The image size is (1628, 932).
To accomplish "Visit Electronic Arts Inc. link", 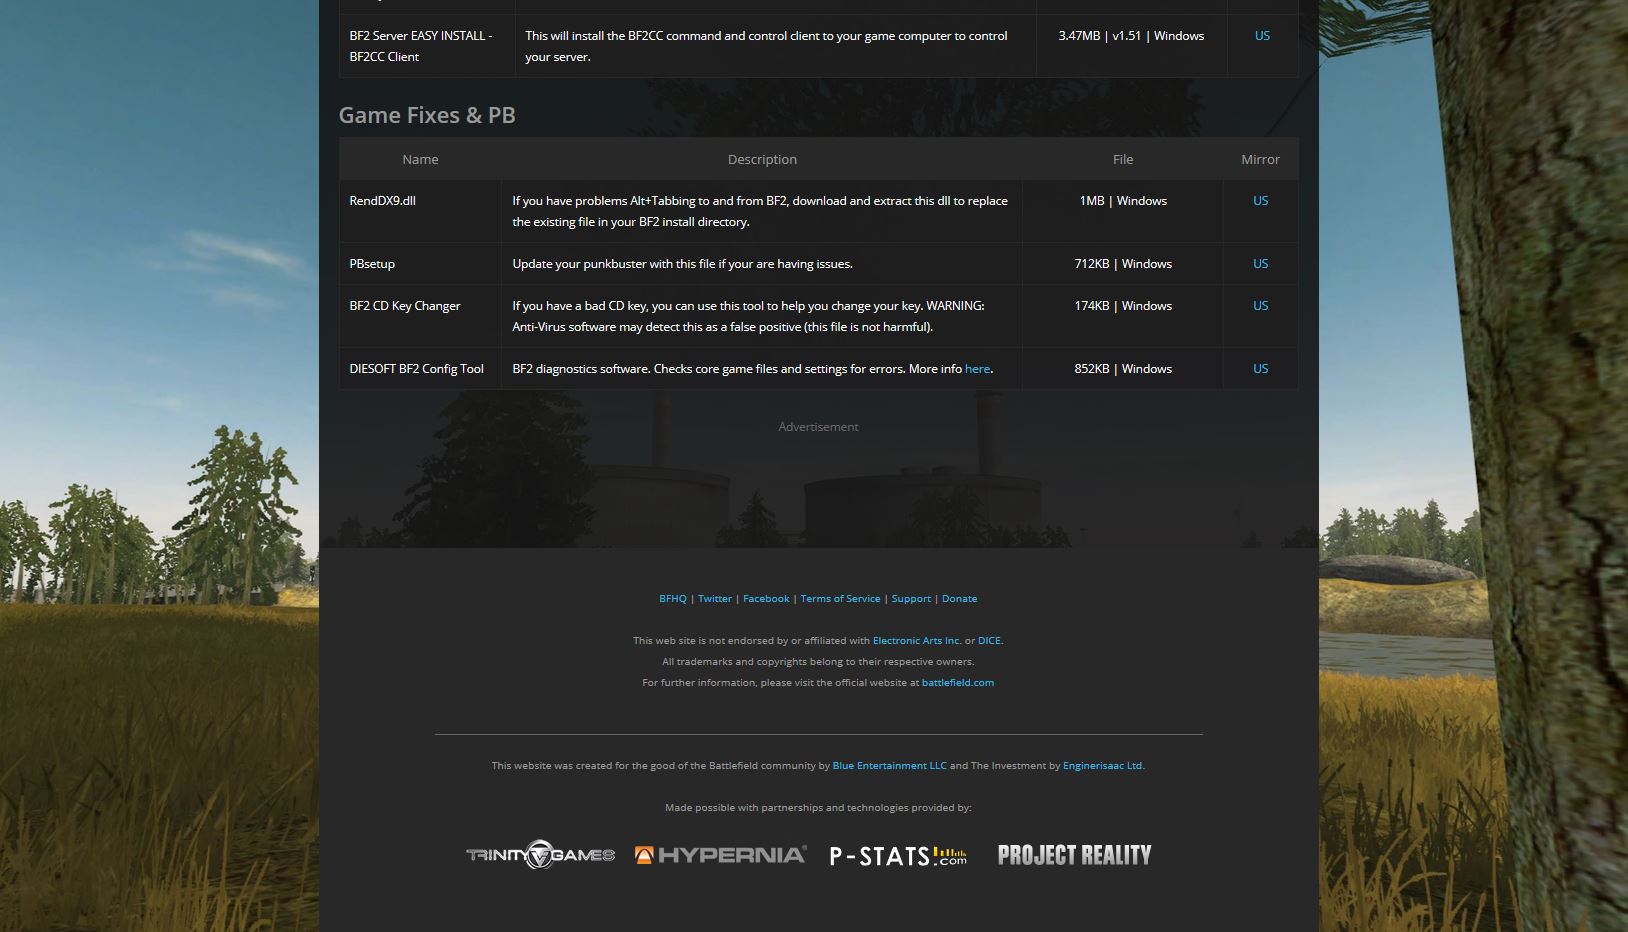I will pos(916,641).
